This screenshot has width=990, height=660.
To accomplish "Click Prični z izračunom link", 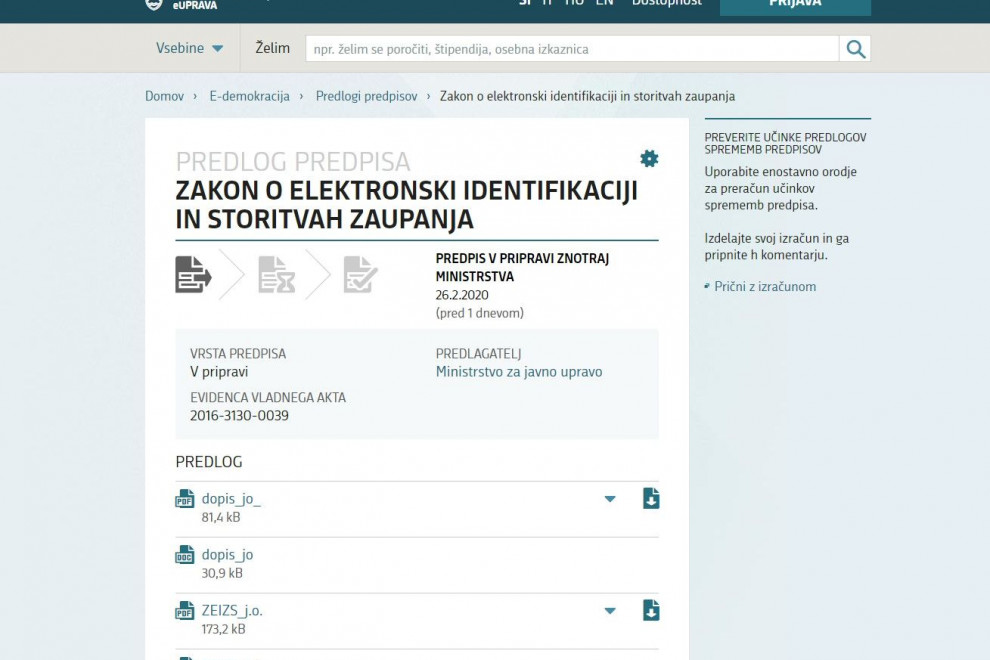I will coord(765,287).
